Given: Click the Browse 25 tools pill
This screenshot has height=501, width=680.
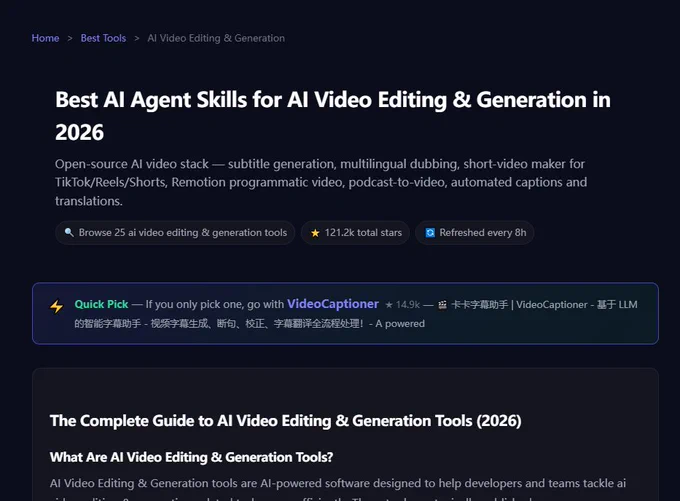Looking at the screenshot, I should click(175, 233).
